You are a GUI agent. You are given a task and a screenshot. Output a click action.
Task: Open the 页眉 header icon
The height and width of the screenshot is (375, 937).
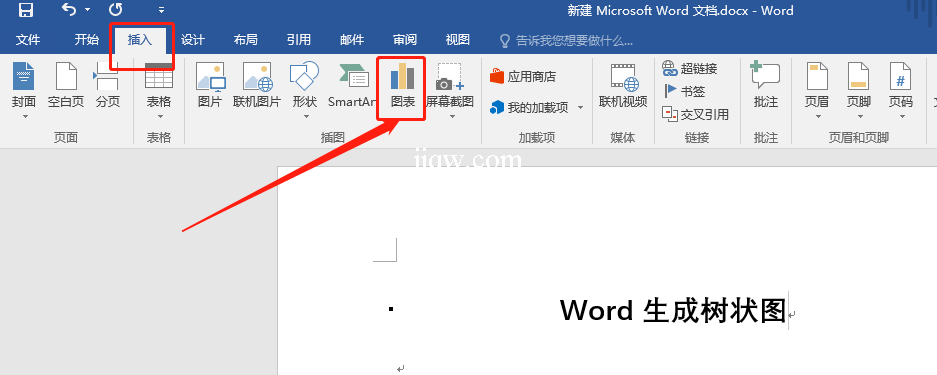(817, 76)
